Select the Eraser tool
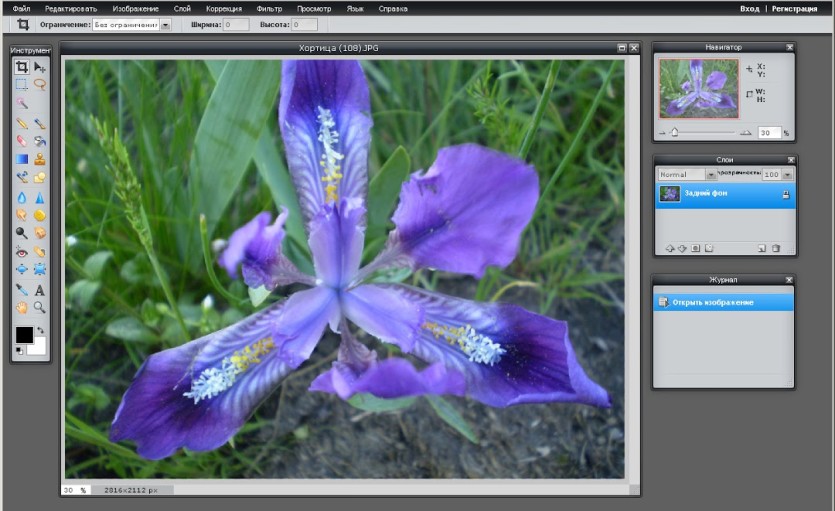 click(21, 141)
